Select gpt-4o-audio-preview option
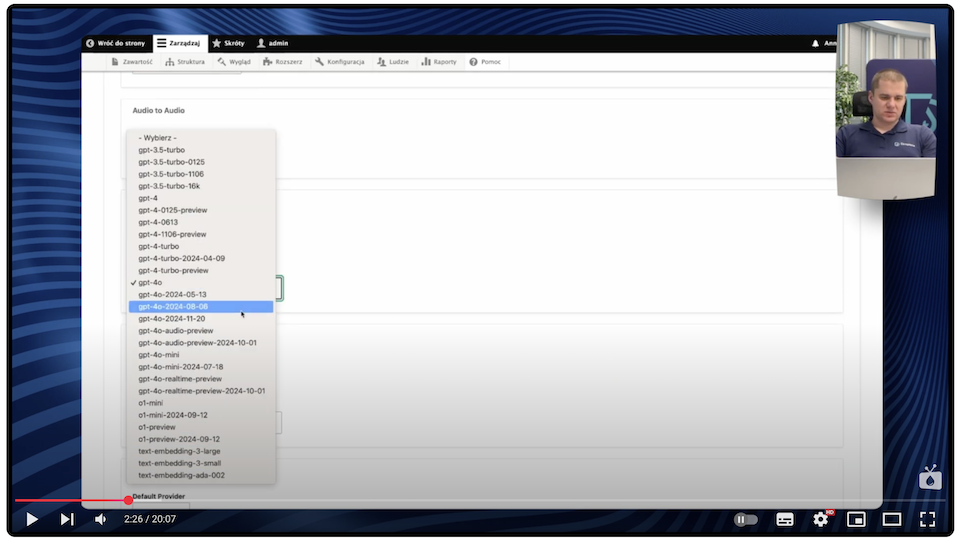The image size is (960, 543). [201, 331]
